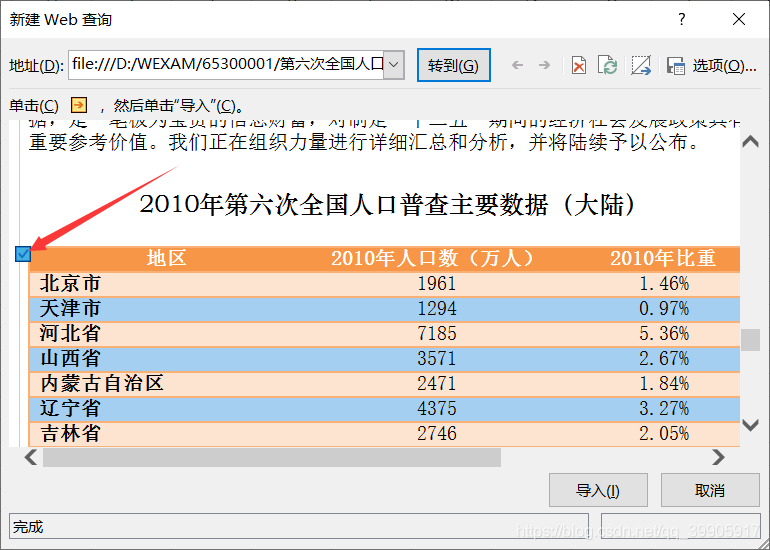The height and width of the screenshot is (550, 770).
Task: Click the 2010年比重 column header
Action: tap(663, 258)
